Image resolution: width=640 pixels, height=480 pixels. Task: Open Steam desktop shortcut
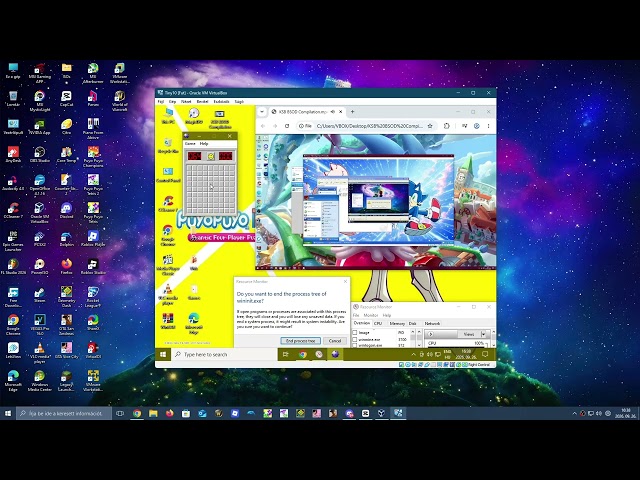(x=40, y=295)
